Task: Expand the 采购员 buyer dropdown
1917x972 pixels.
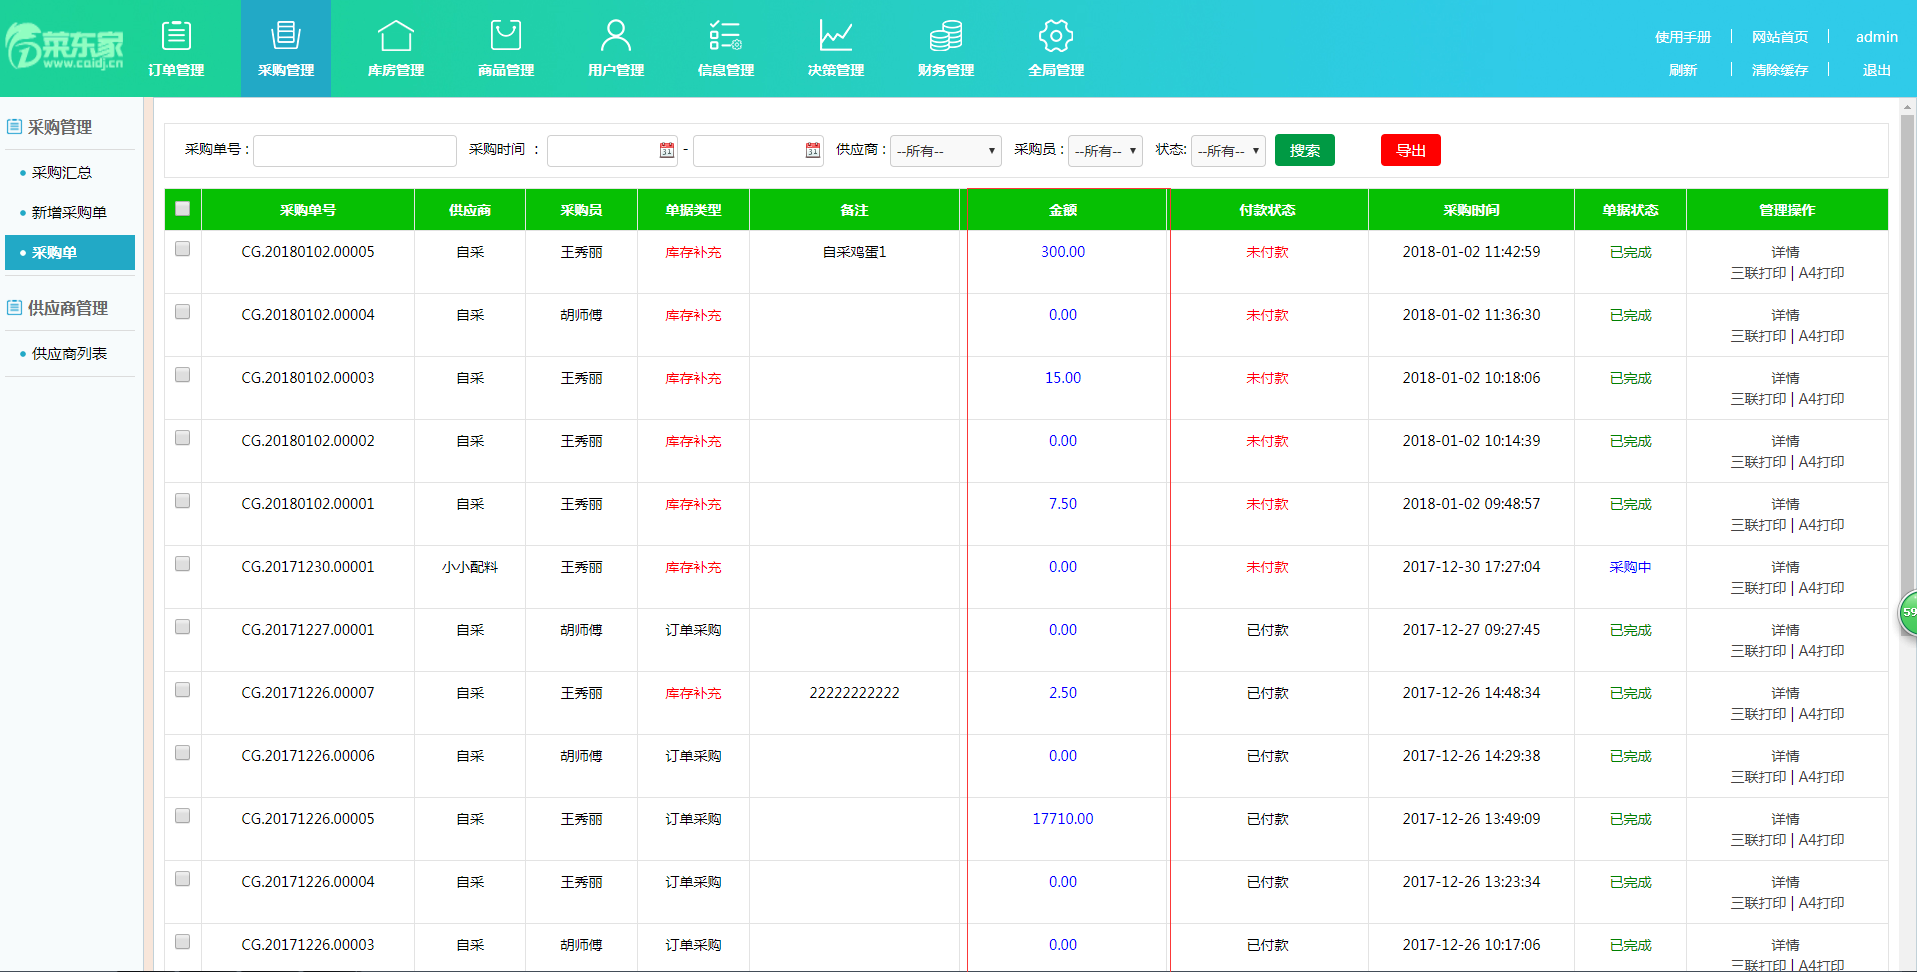Action: pyautogui.click(x=1105, y=151)
